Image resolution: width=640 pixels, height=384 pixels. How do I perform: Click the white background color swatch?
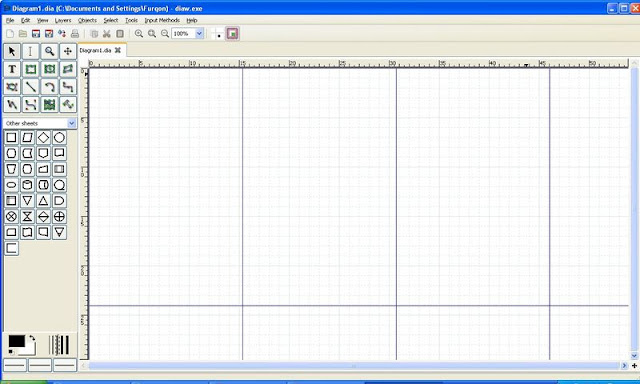[x=30, y=349]
